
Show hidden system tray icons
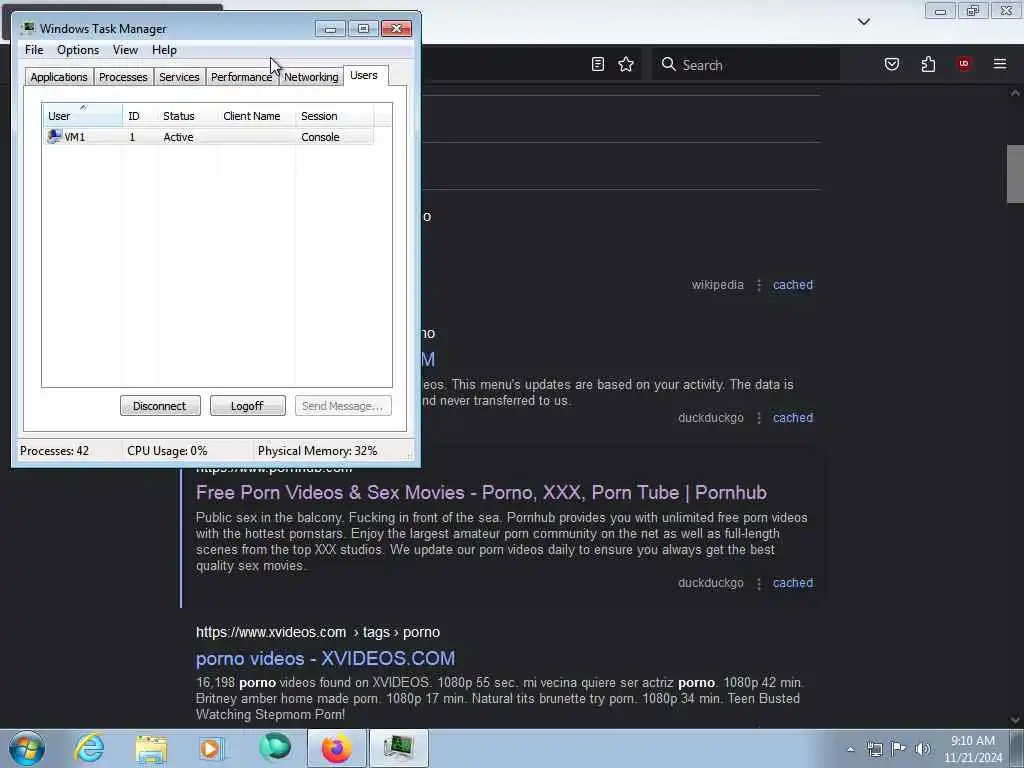tap(850, 749)
